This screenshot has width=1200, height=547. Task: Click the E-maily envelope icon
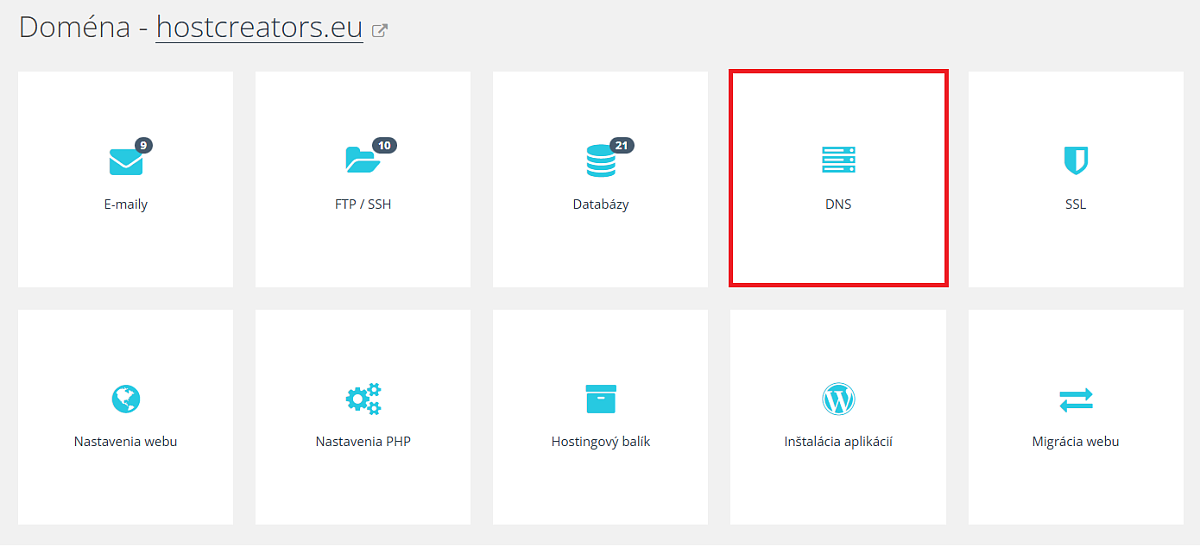click(126, 161)
